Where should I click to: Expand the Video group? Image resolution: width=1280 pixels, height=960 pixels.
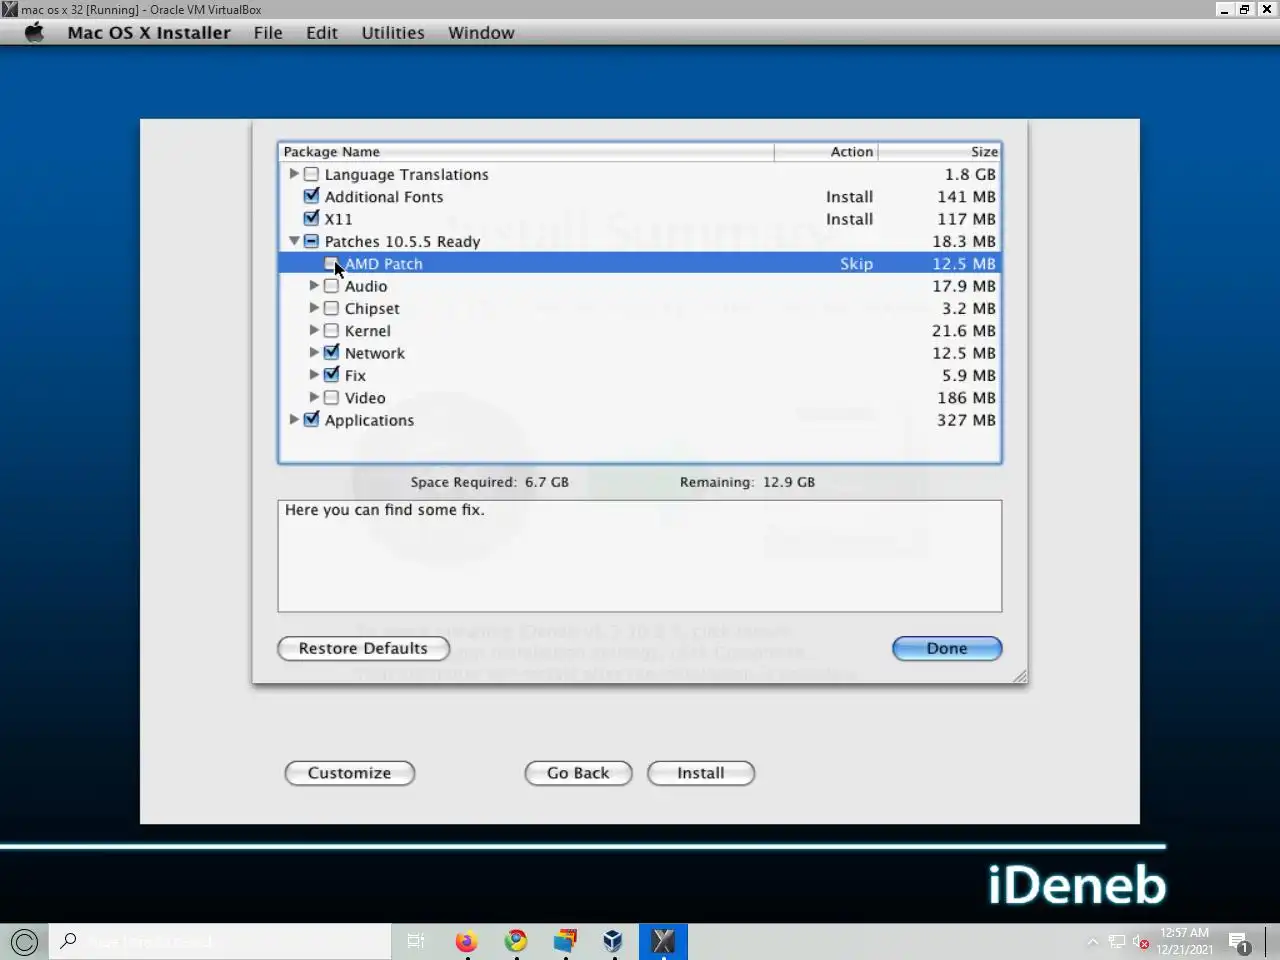click(314, 397)
